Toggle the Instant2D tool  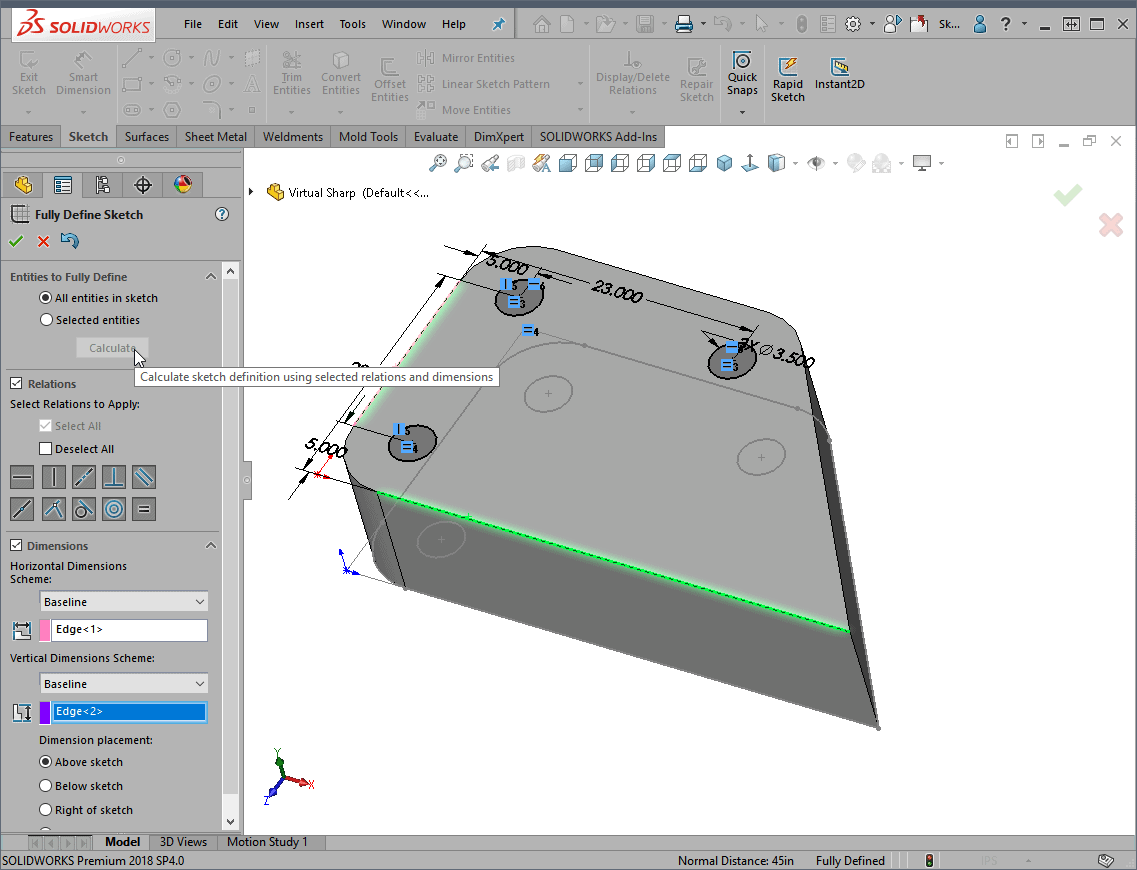pos(839,74)
